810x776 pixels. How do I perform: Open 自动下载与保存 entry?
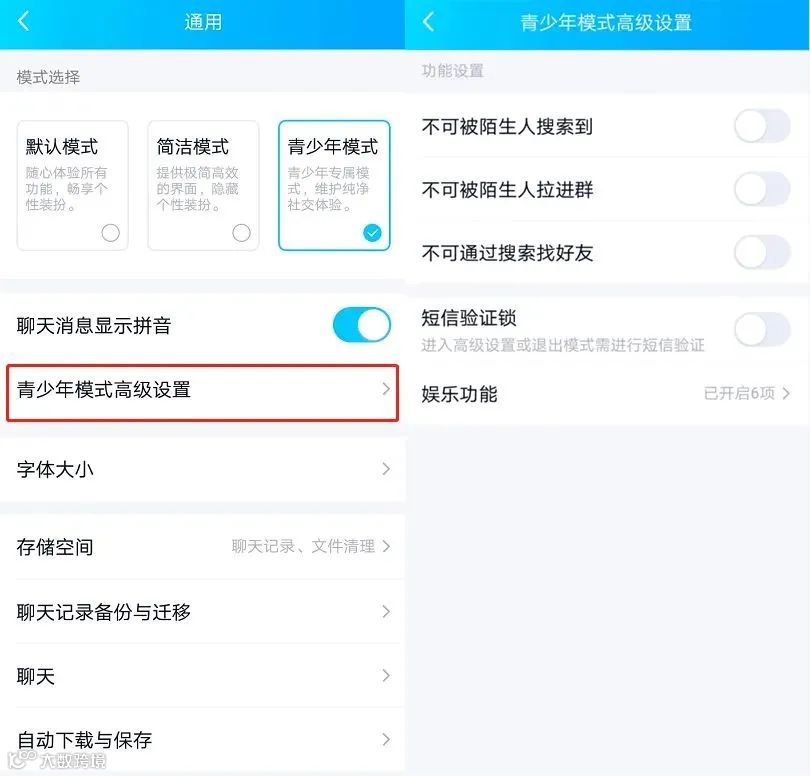pyautogui.click(x=202, y=740)
